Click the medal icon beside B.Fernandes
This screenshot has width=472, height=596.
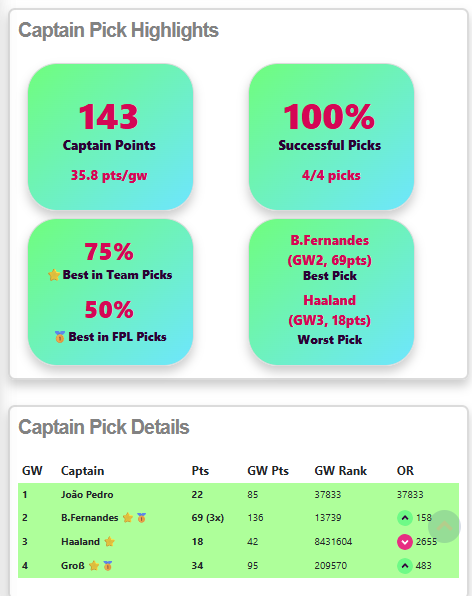141,517
